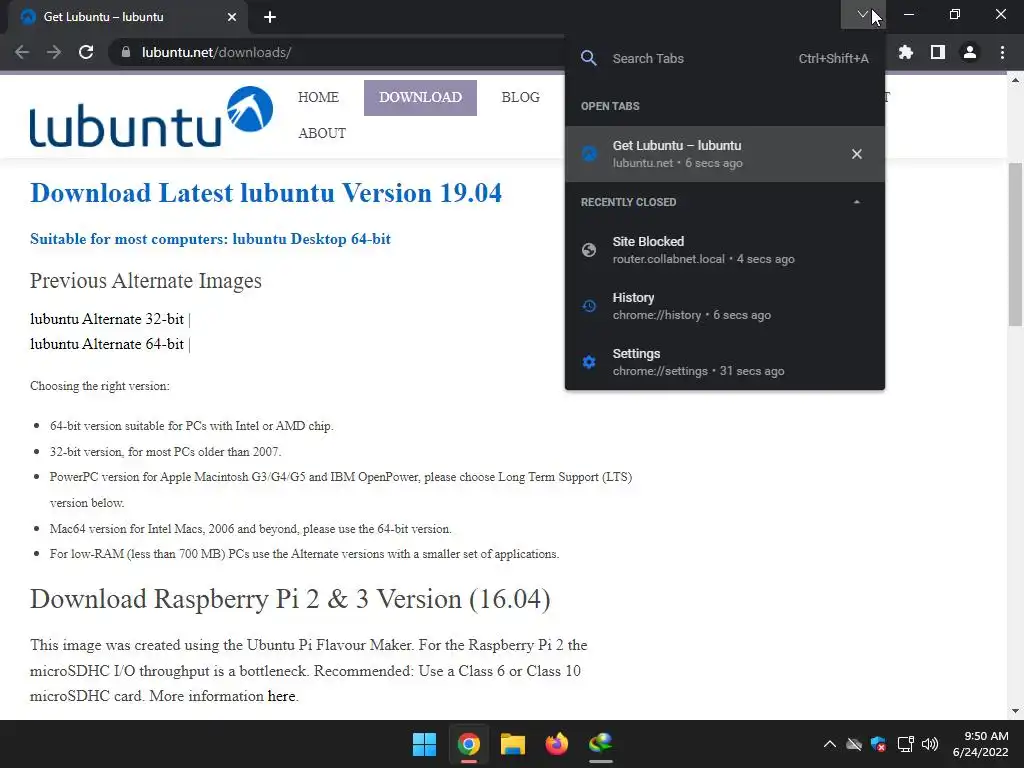Click lubuntu Desktop 64-bit link
The width and height of the screenshot is (1024, 768).
coord(312,239)
